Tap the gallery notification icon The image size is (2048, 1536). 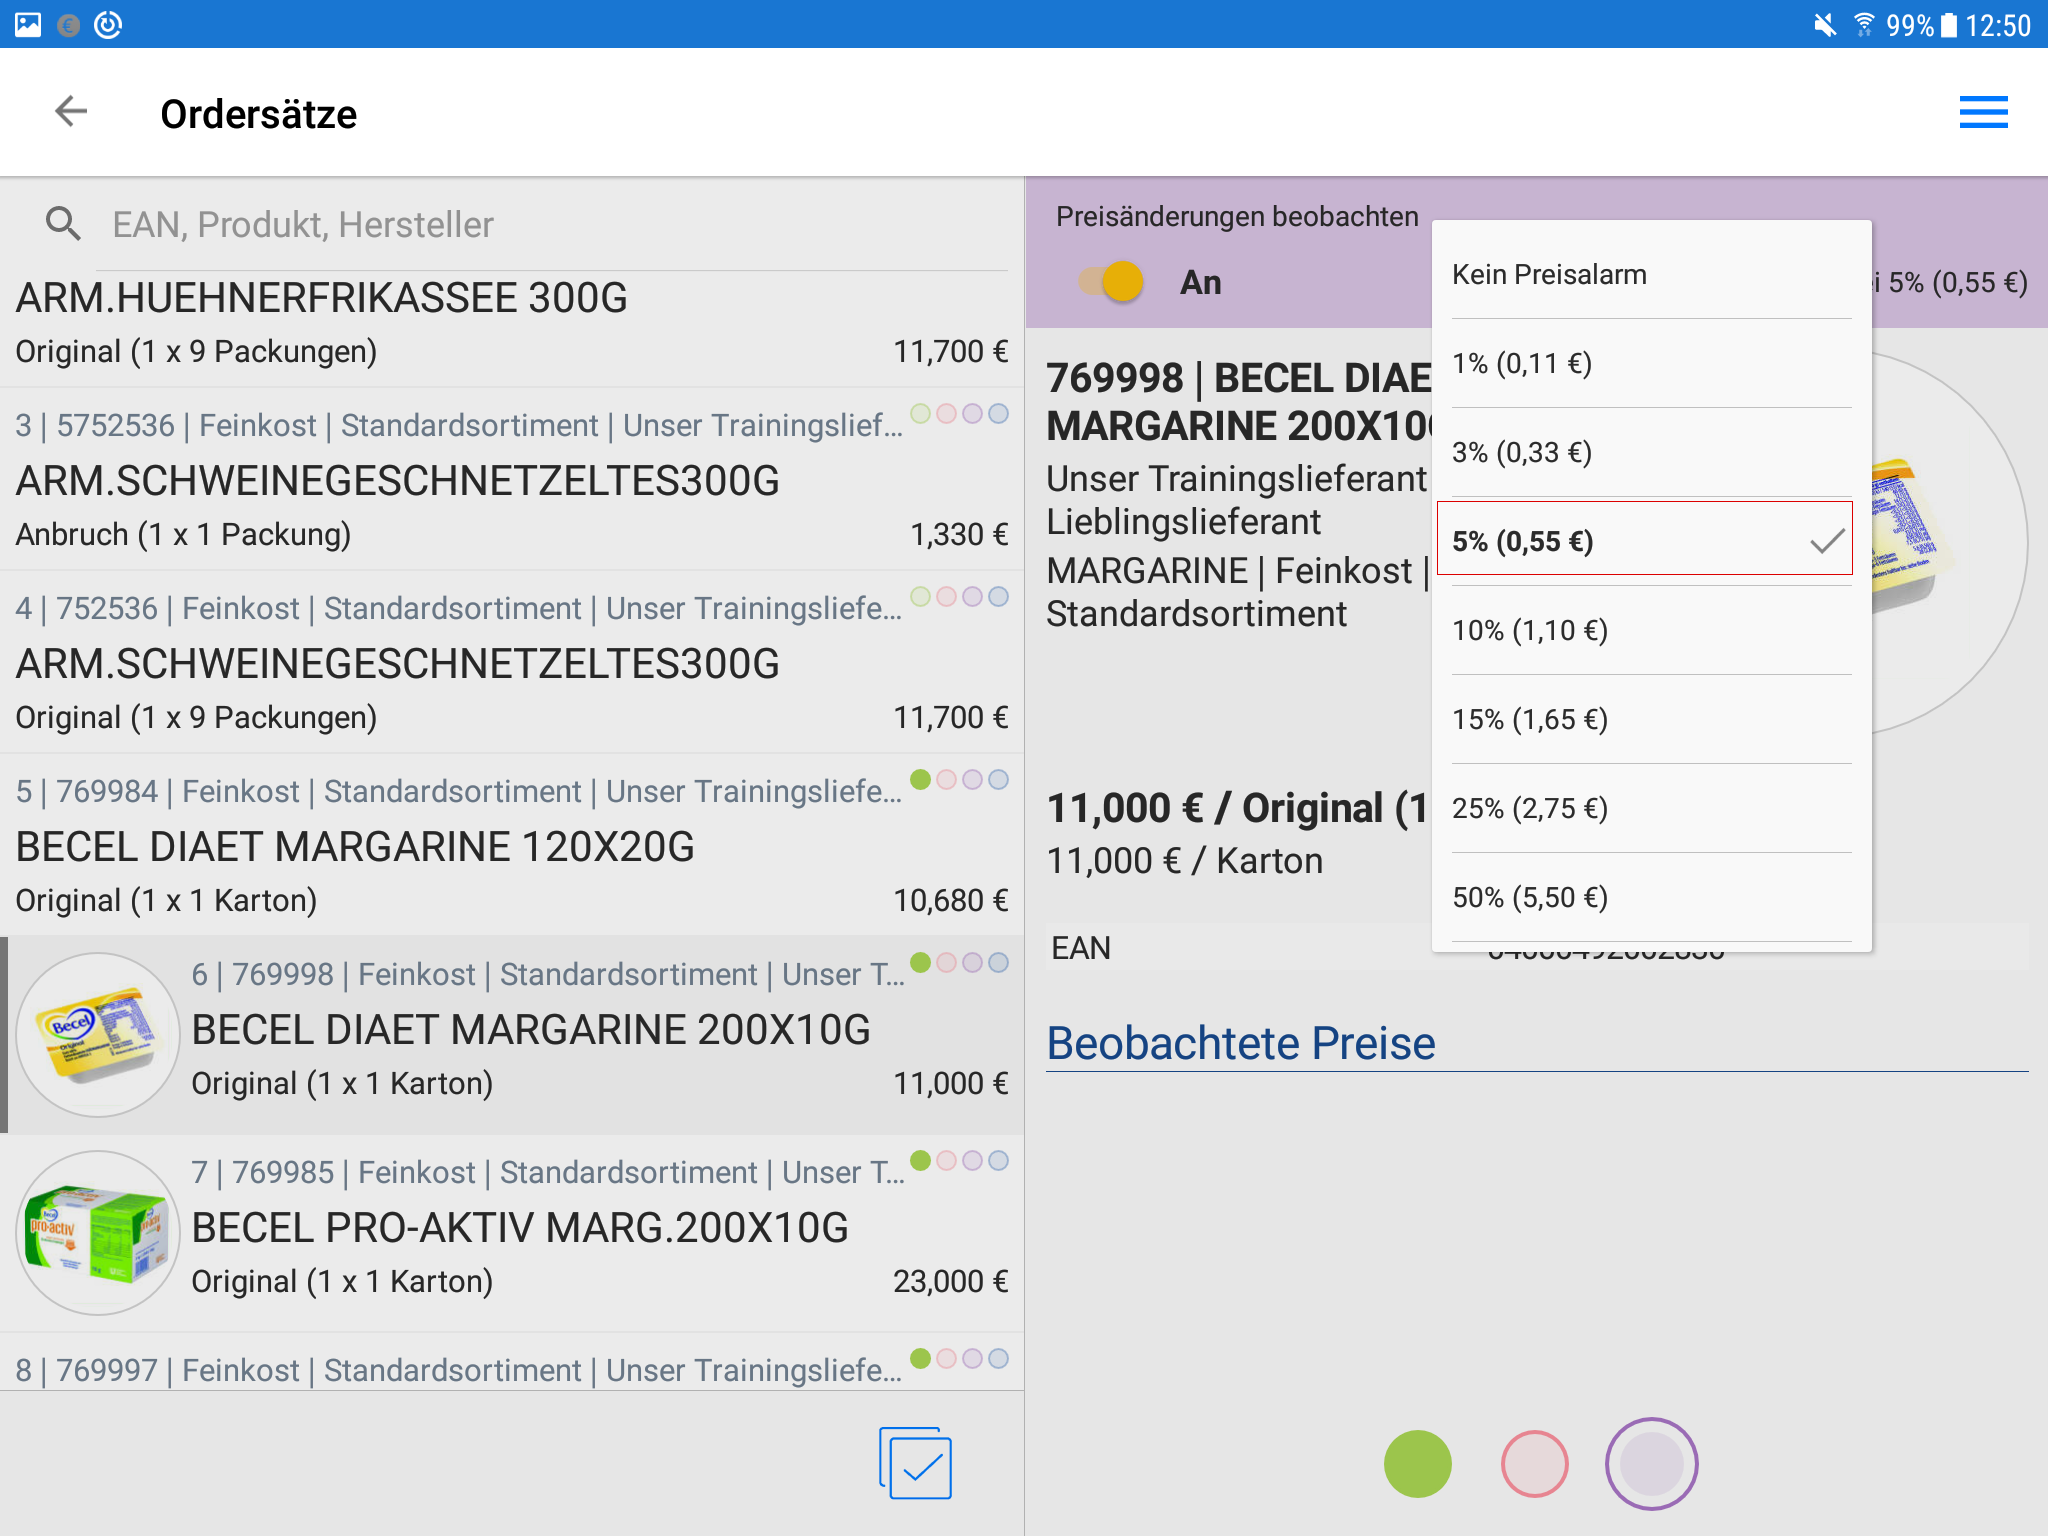point(28,24)
